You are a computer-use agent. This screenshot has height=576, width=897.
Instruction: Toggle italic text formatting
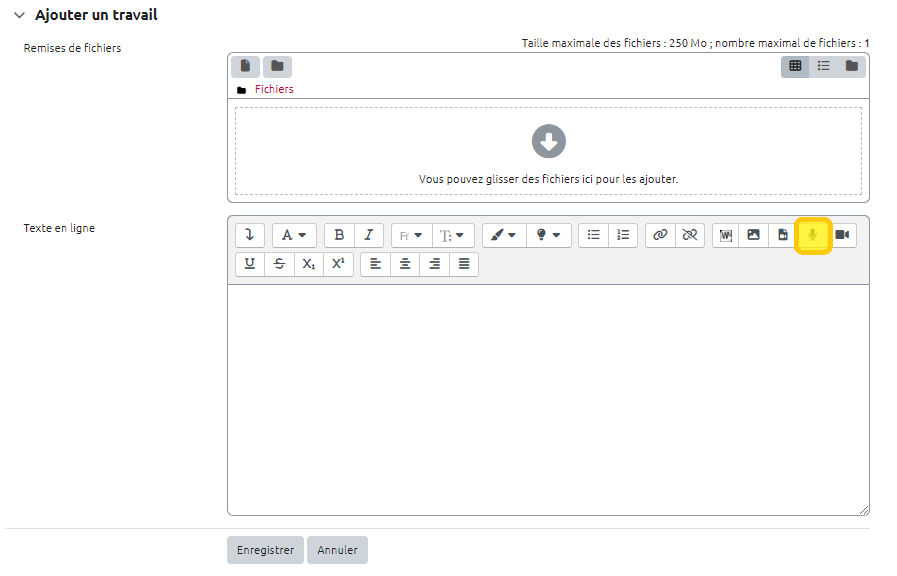pos(368,235)
